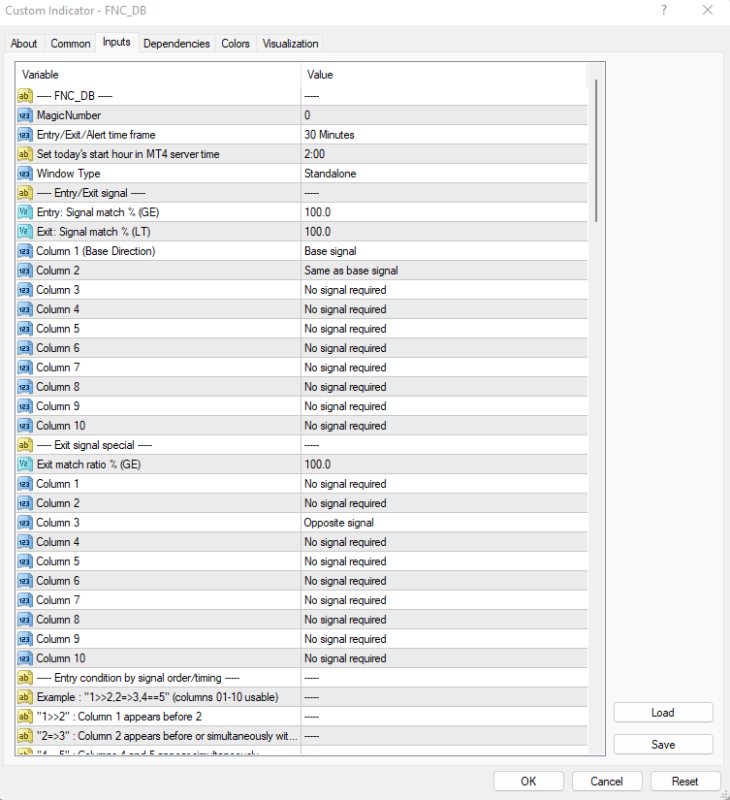Screen dimensions: 730x800
Task: Click the icon beside Exit: Signal match % (LT)
Action: pyautogui.click(x=24, y=232)
